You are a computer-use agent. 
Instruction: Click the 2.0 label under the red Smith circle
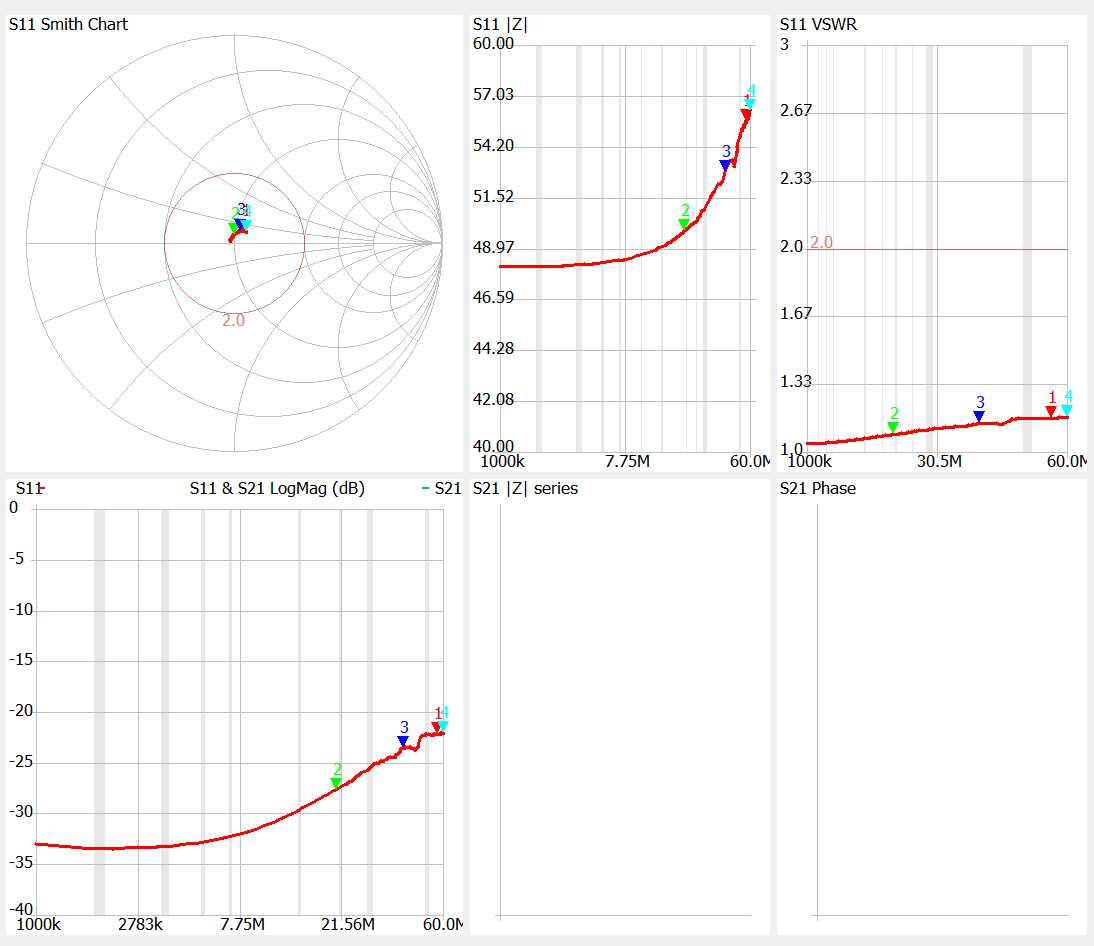[233, 320]
